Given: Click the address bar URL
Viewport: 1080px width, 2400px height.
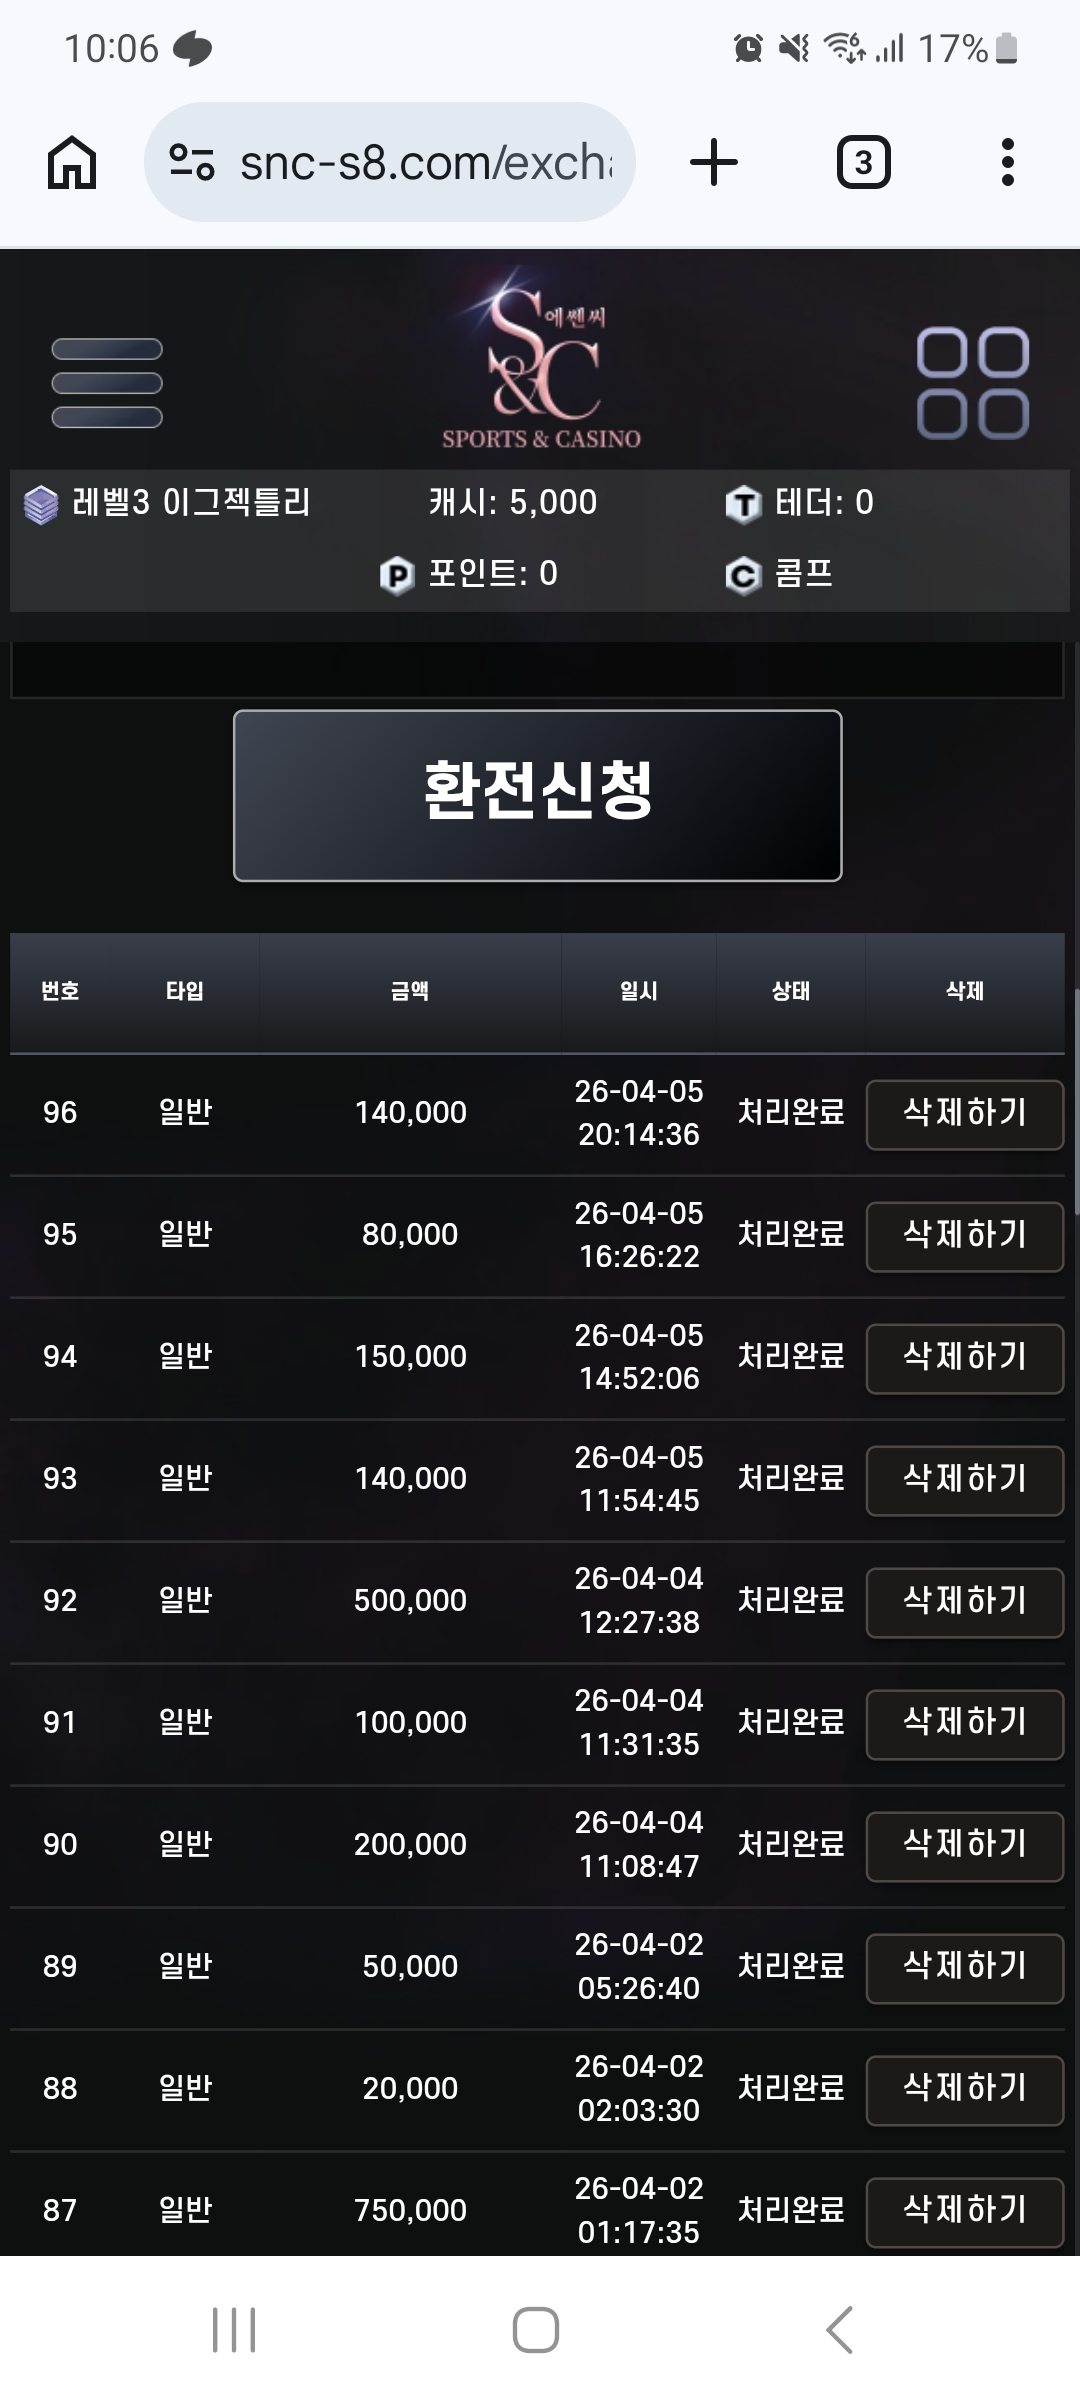Looking at the screenshot, I should tap(425, 163).
